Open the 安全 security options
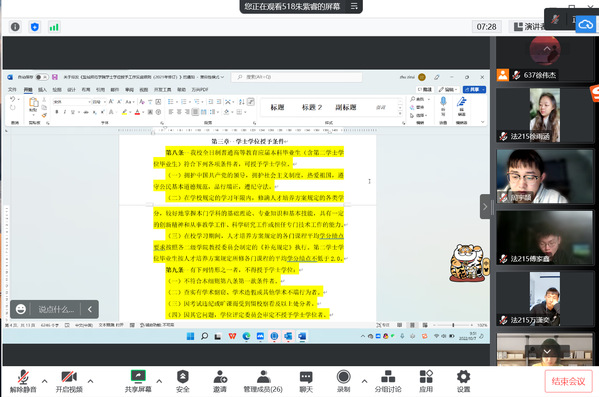This screenshot has height=397, width=599. pos(183,381)
